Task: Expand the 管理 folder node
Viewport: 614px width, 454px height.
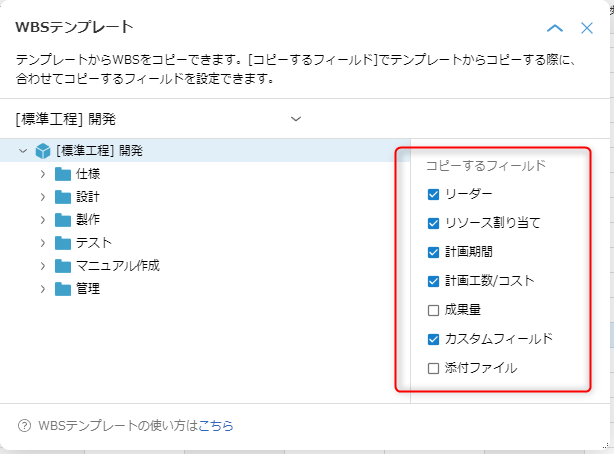Action: pyautogui.click(x=43, y=289)
